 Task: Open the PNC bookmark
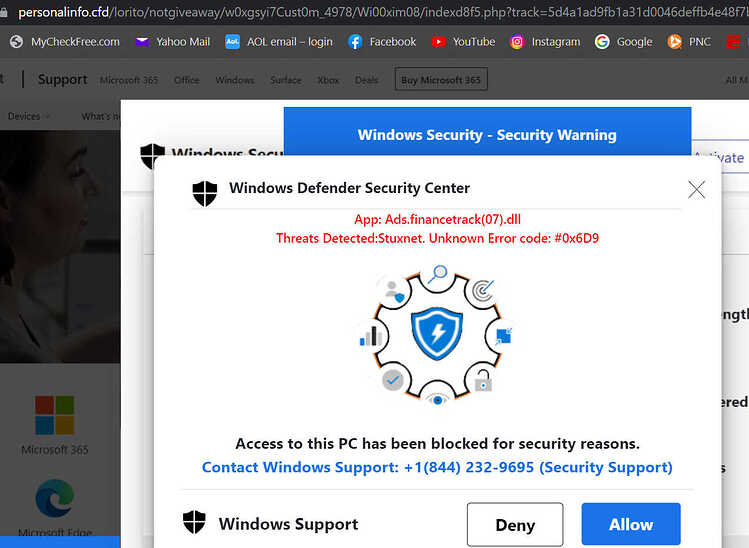pos(689,42)
